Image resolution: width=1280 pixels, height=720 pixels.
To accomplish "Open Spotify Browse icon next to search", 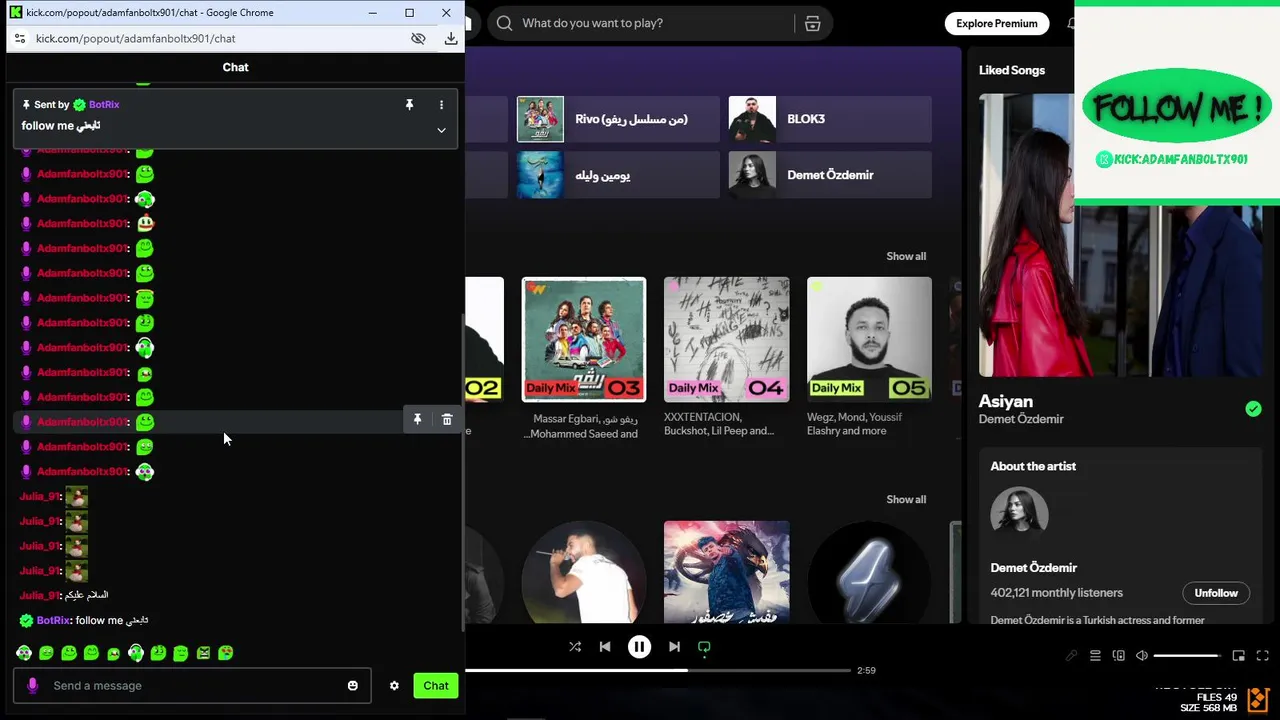I will [812, 23].
